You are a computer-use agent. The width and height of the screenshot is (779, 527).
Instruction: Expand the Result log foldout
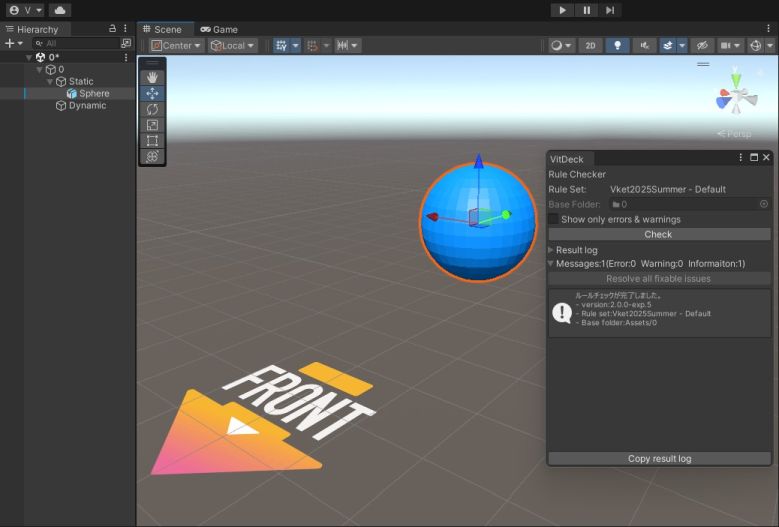coord(551,250)
